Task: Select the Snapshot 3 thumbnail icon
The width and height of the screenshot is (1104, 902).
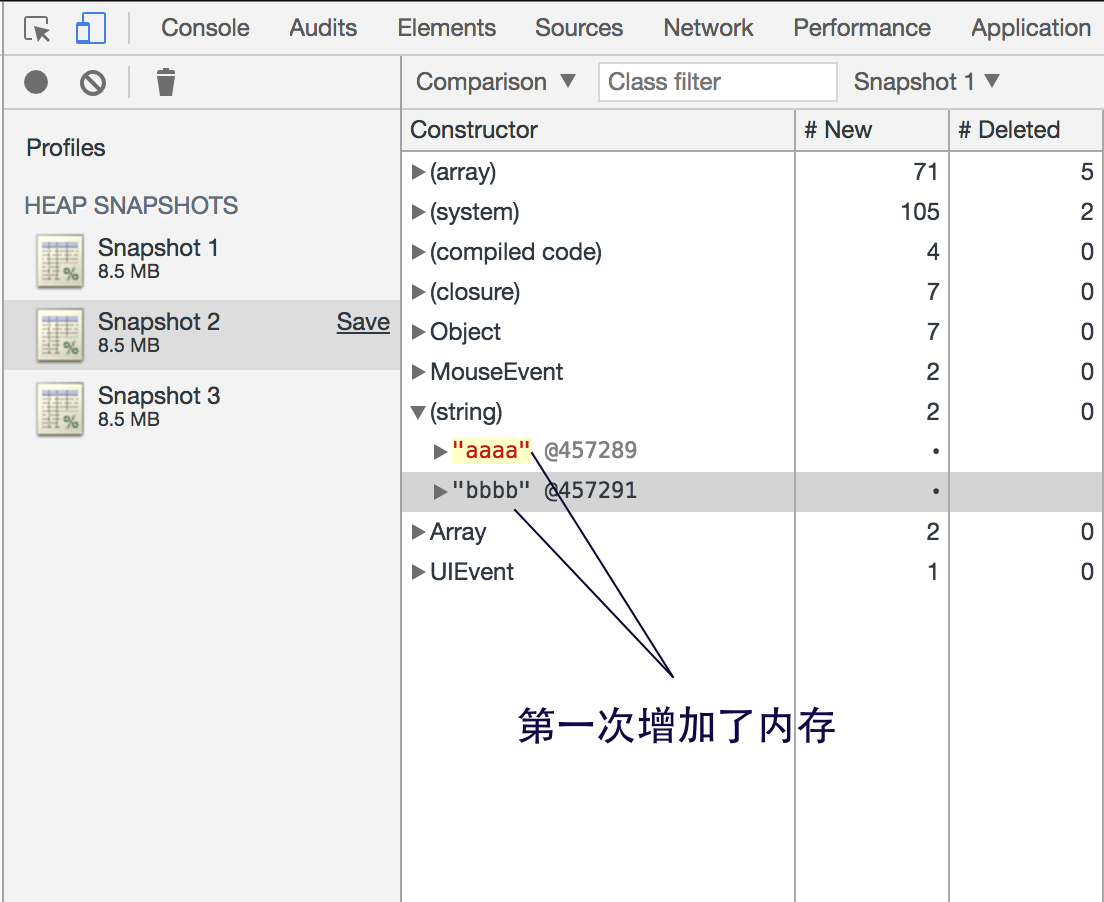Action: [x=60, y=408]
